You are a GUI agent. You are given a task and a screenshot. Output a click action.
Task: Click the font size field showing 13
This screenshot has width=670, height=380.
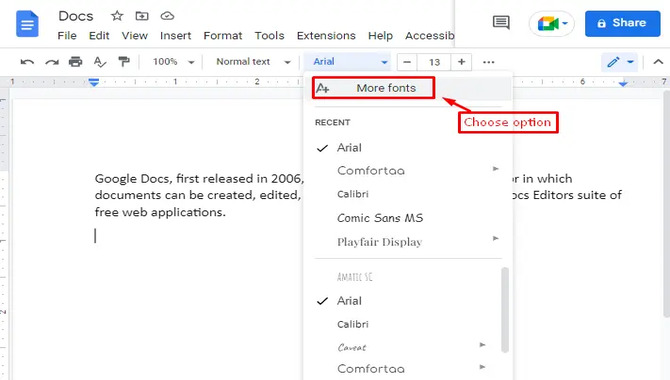click(434, 62)
